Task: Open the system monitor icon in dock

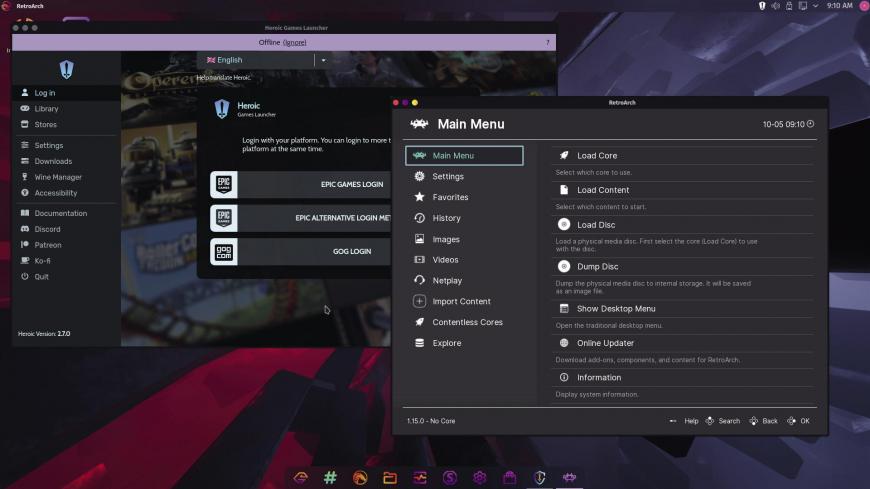Action: (x=420, y=477)
